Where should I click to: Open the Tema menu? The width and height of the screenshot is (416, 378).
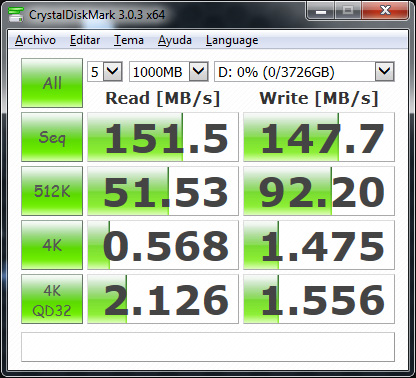[129, 40]
